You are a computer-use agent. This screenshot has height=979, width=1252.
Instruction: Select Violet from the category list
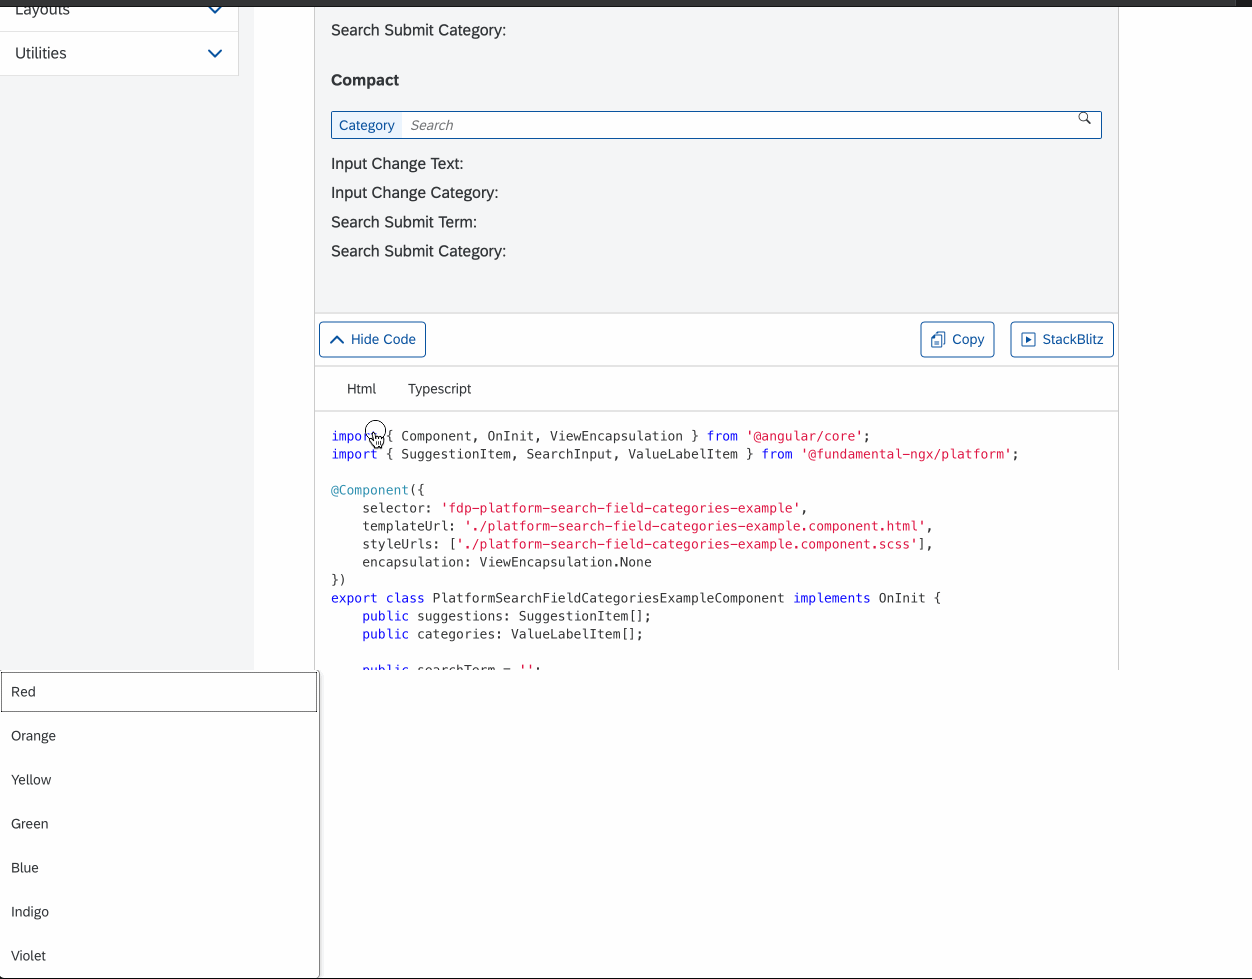159,956
